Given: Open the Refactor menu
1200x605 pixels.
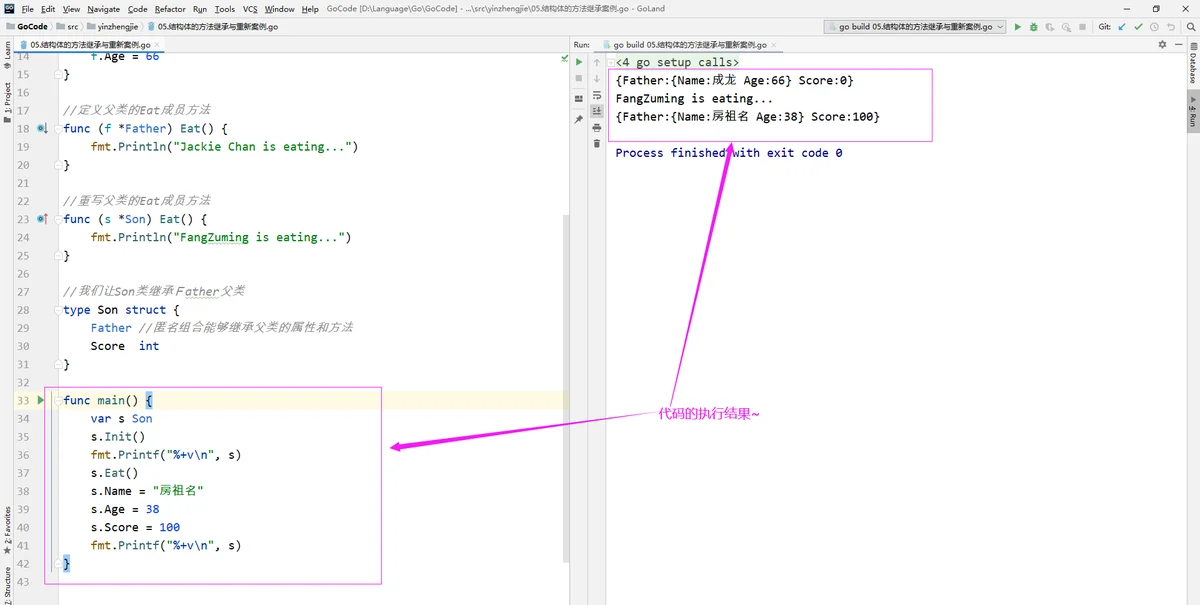Looking at the screenshot, I should [x=170, y=9].
